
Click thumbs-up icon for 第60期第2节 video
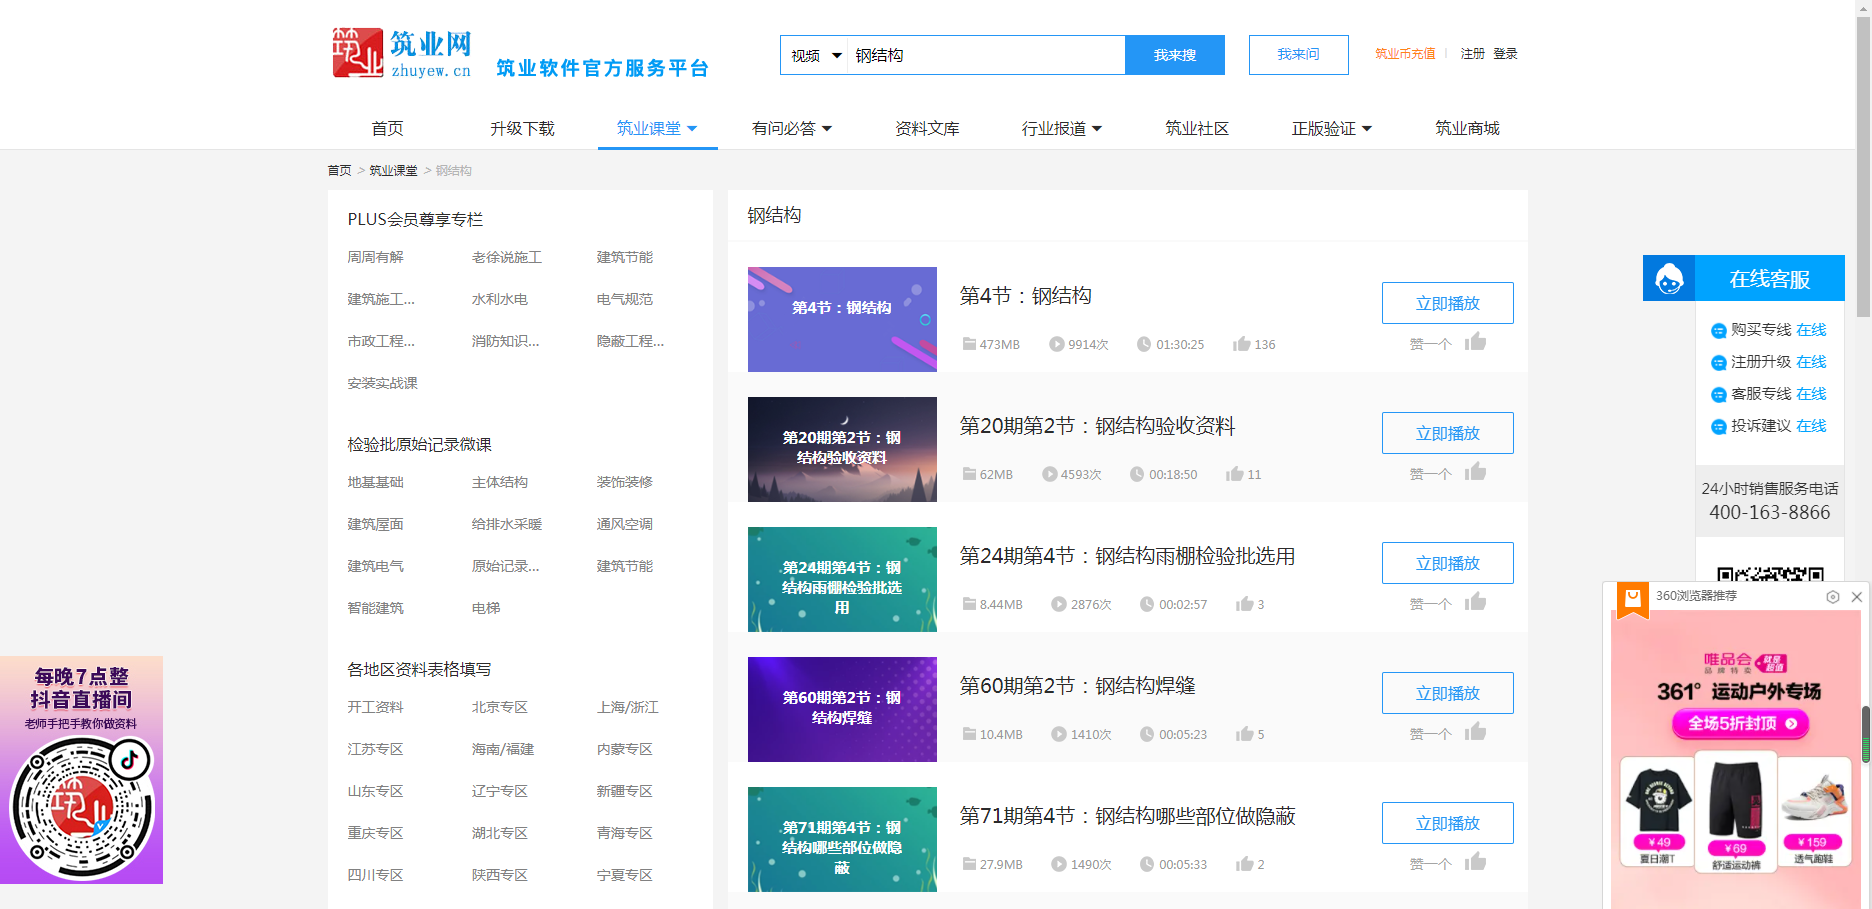pyautogui.click(x=1476, y=732)
